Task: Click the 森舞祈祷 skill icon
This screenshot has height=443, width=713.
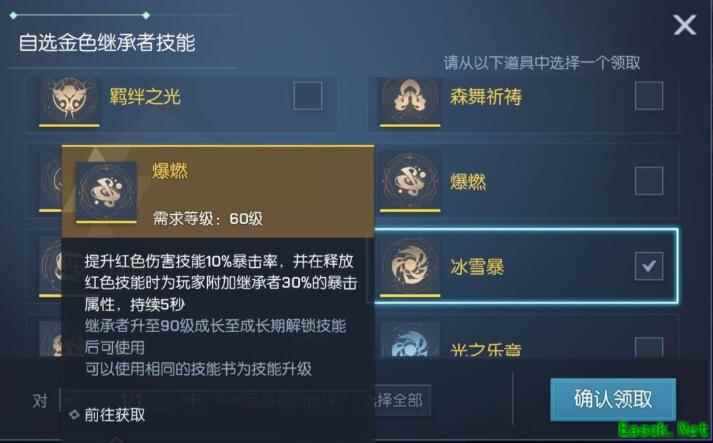Action: pyautogui.click(x=410, y=99)
